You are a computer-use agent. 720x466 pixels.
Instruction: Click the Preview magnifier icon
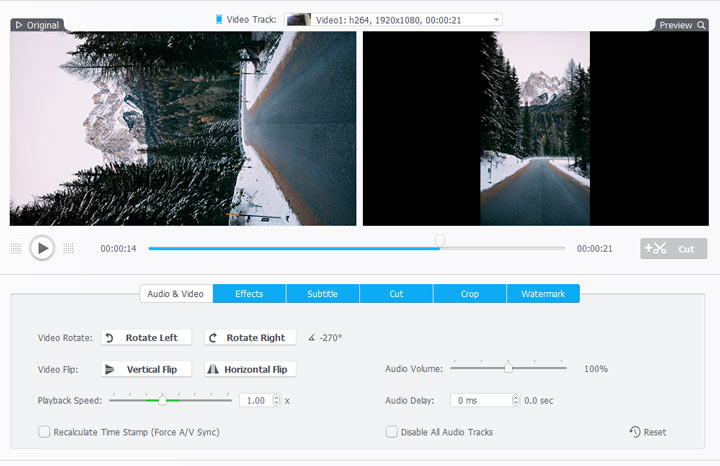coord(701,25)
